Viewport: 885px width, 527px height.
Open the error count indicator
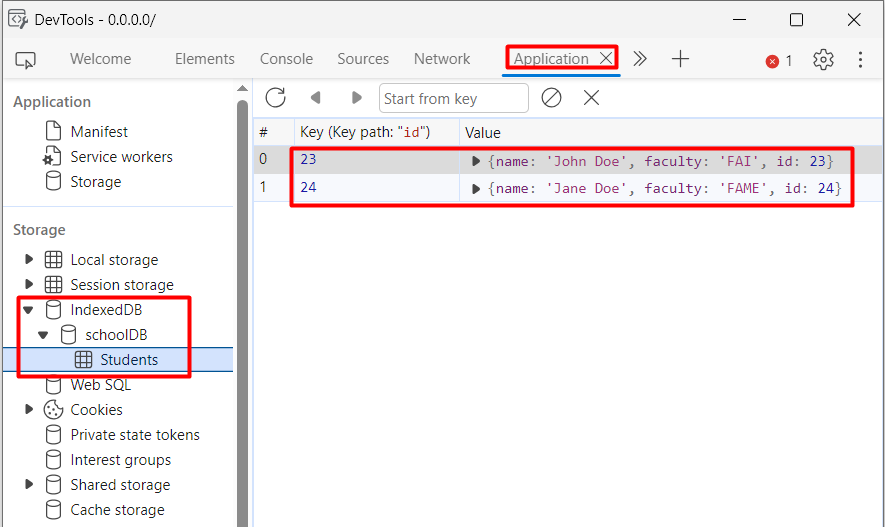779,61
